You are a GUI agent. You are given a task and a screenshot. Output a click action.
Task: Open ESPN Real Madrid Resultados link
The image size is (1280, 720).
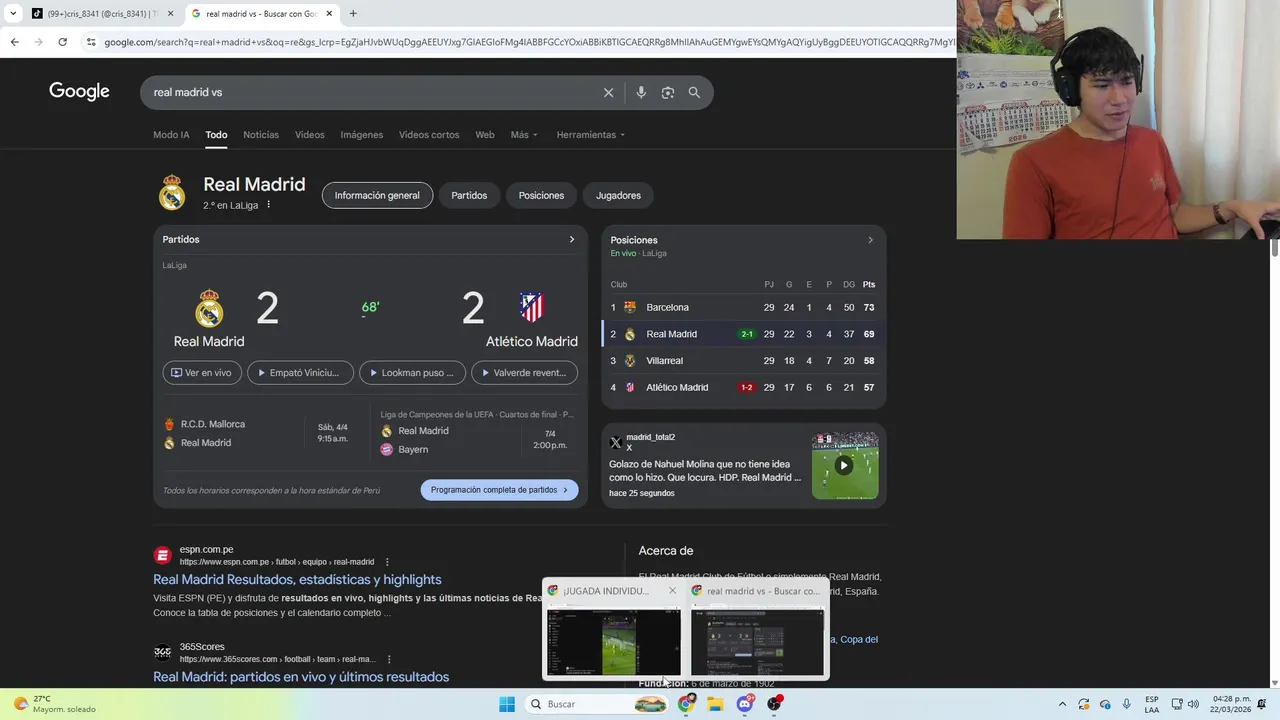tap(297, 580)
